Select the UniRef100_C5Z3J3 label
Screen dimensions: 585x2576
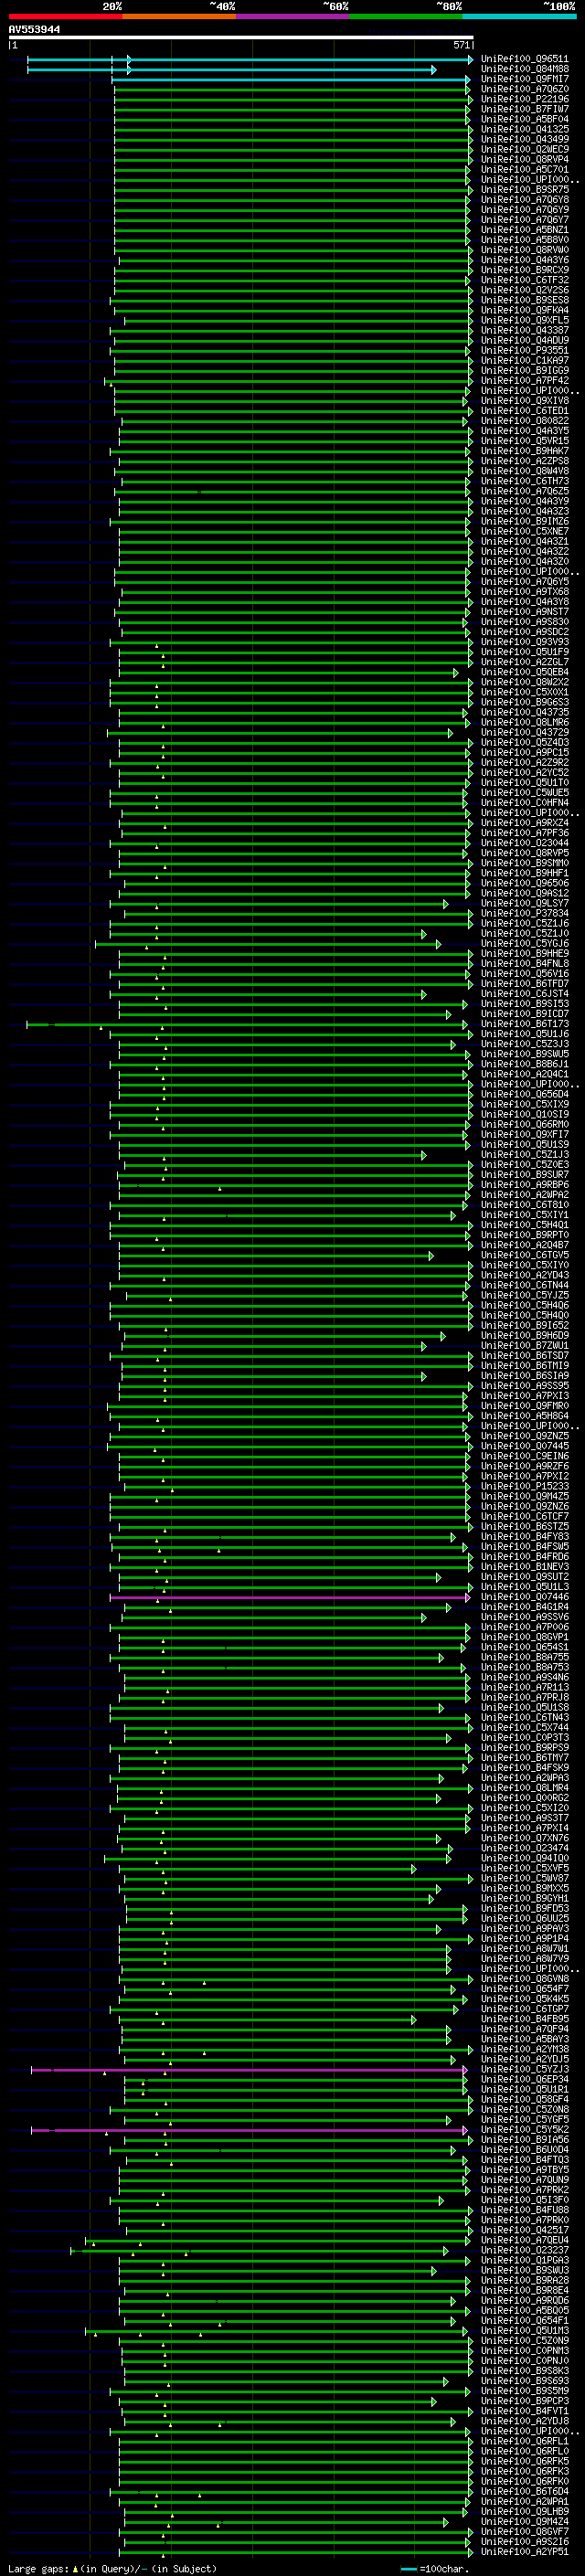tap(524, 1044)
